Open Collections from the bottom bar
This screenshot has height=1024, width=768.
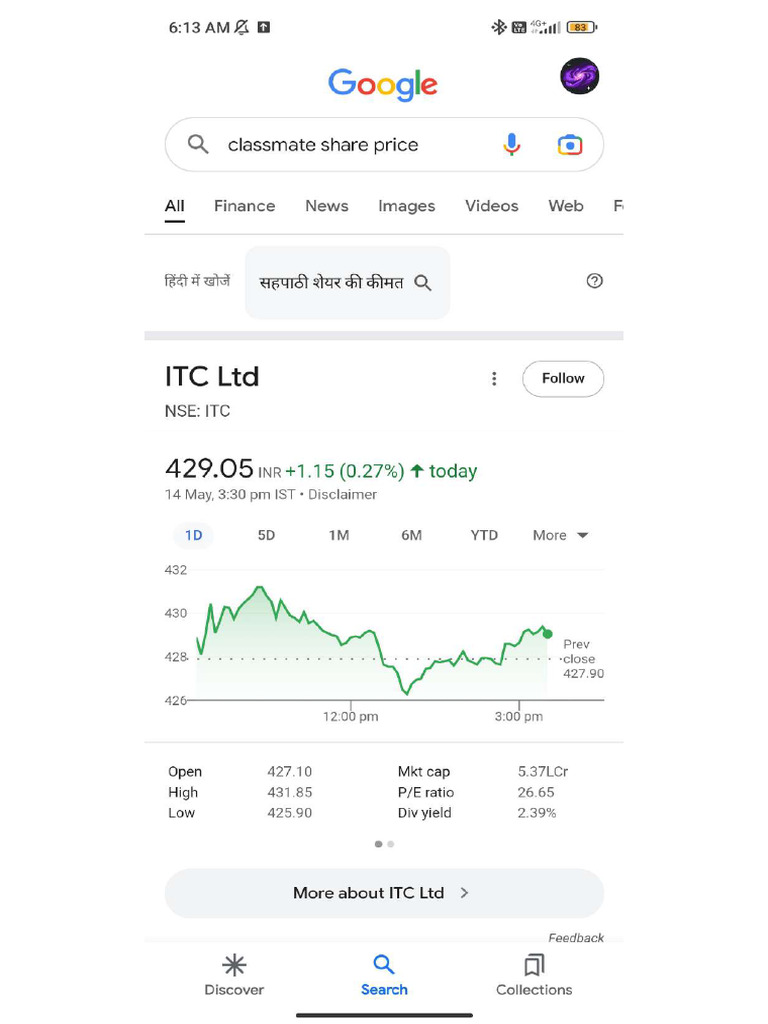pyautogui.click(x=534, y=974)
